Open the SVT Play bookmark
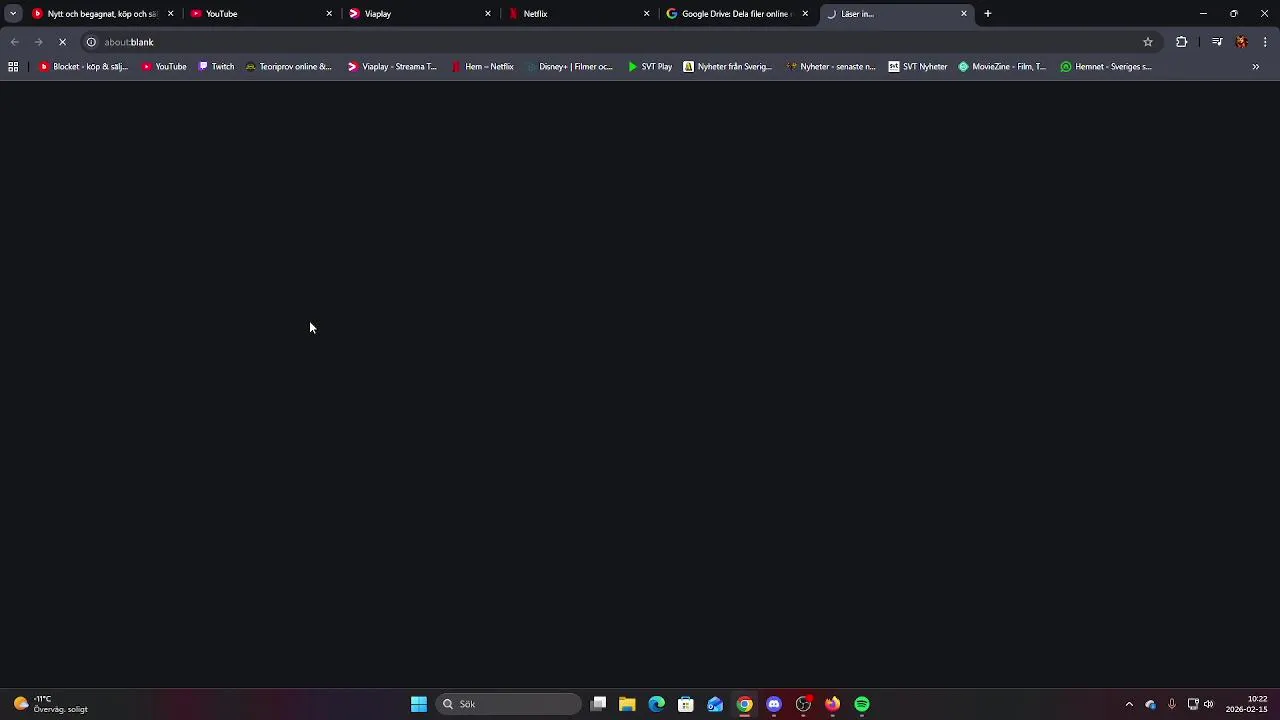The image size is (1280, 720). (x=649, y=67)
